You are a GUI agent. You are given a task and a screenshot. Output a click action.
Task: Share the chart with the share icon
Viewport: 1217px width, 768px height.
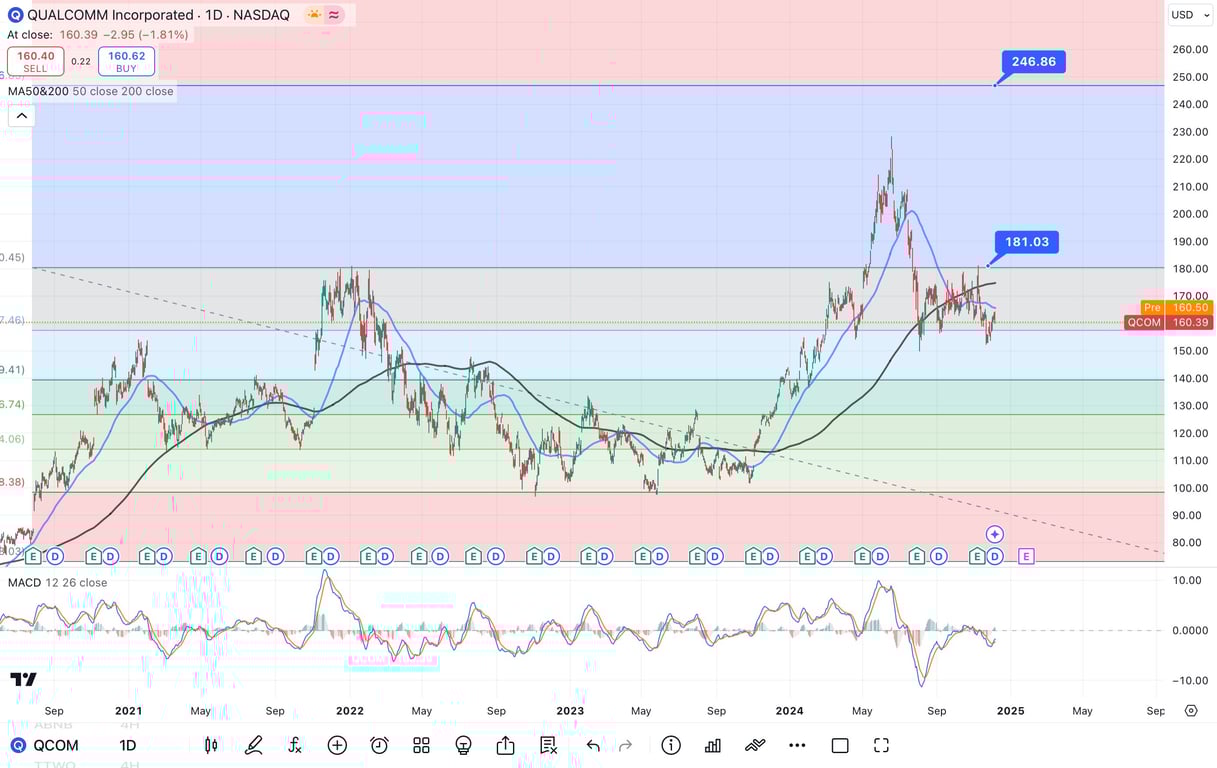(x=505, y=745)
